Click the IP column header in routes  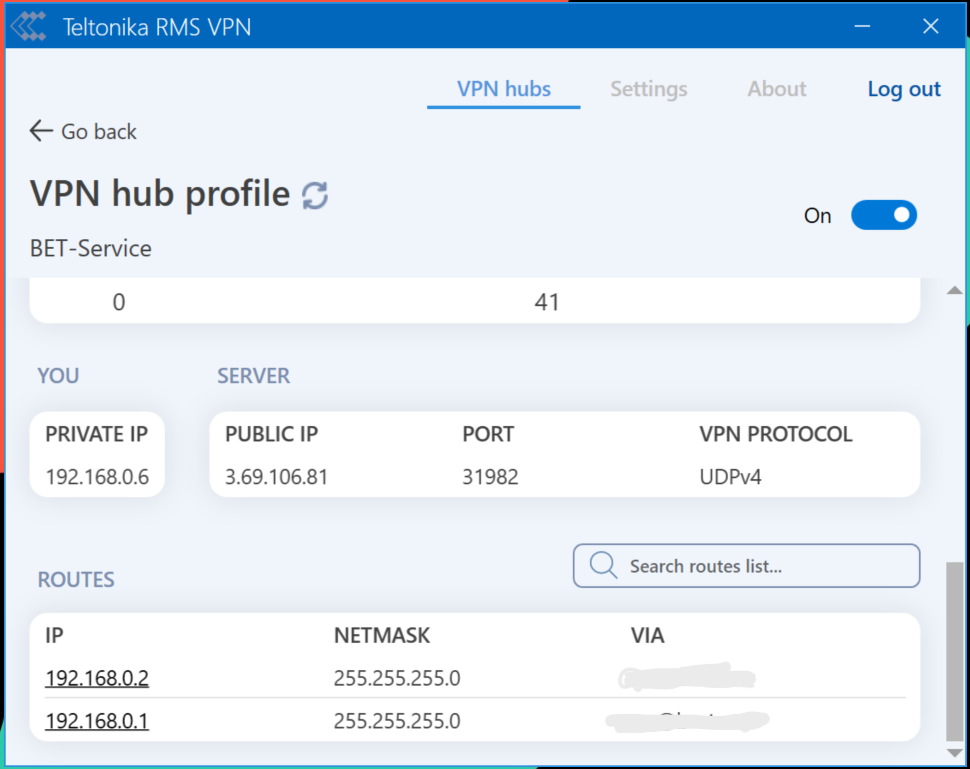pos(54,635)
